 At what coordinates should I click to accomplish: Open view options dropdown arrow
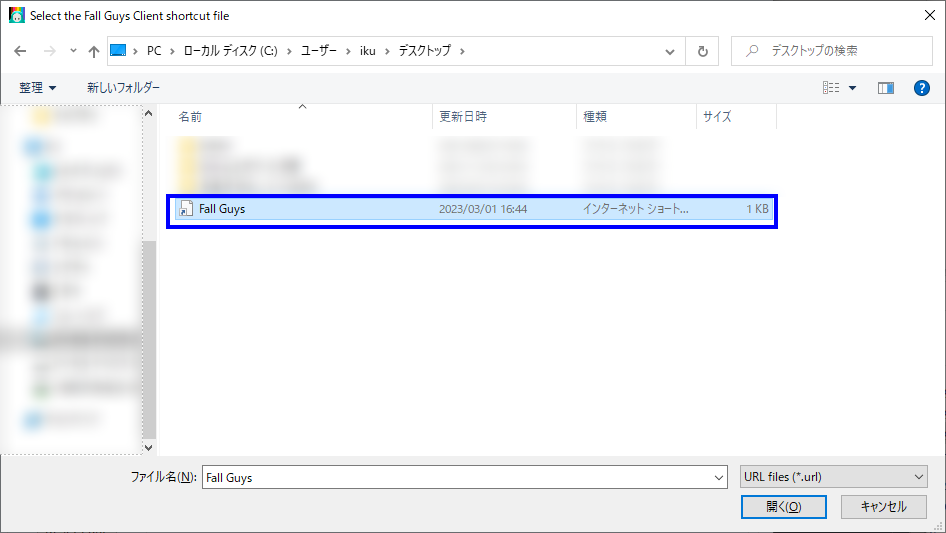(x=852, y=88)
